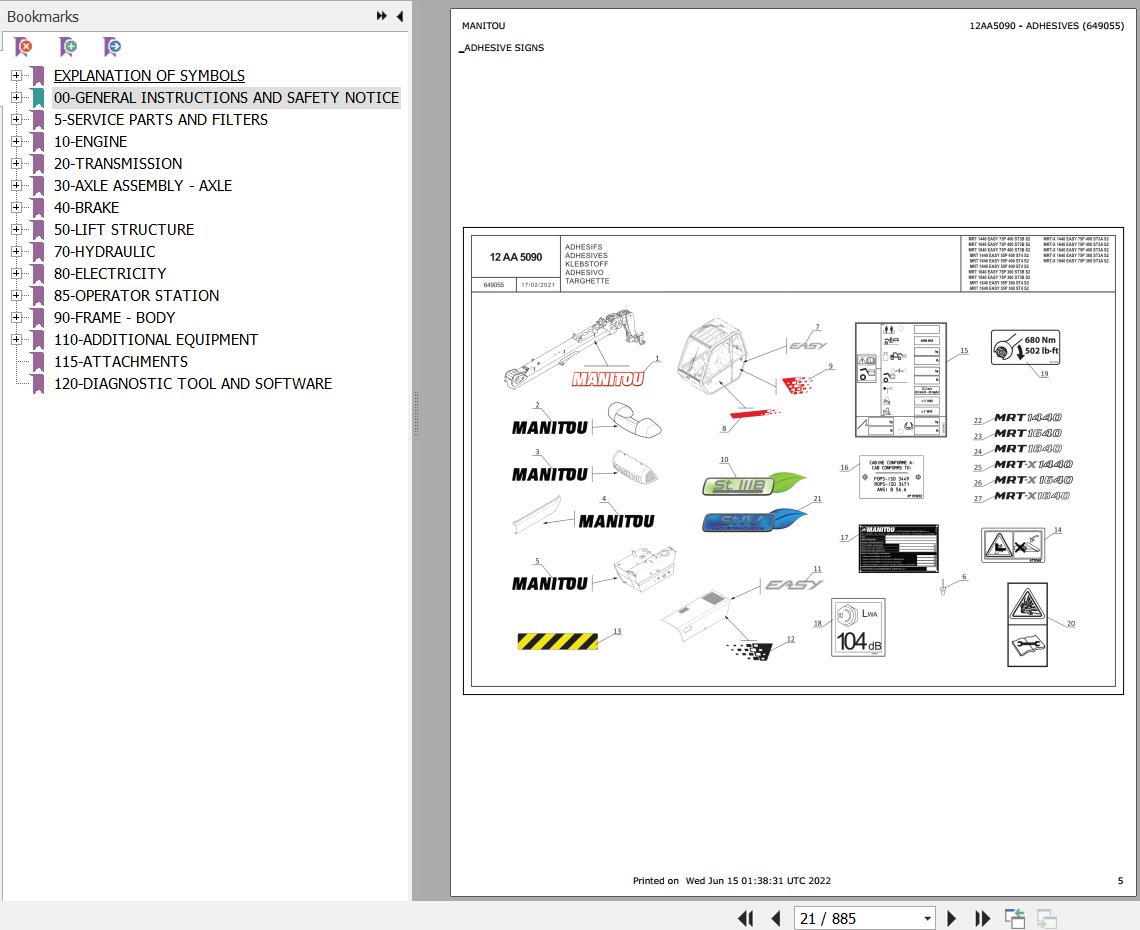Toggle the highlighted 00-GENERAL INSTRUCTIONS bookmark ribbon
The width and height of the screenshot is (1140, 930).
[x=38, y=97]
